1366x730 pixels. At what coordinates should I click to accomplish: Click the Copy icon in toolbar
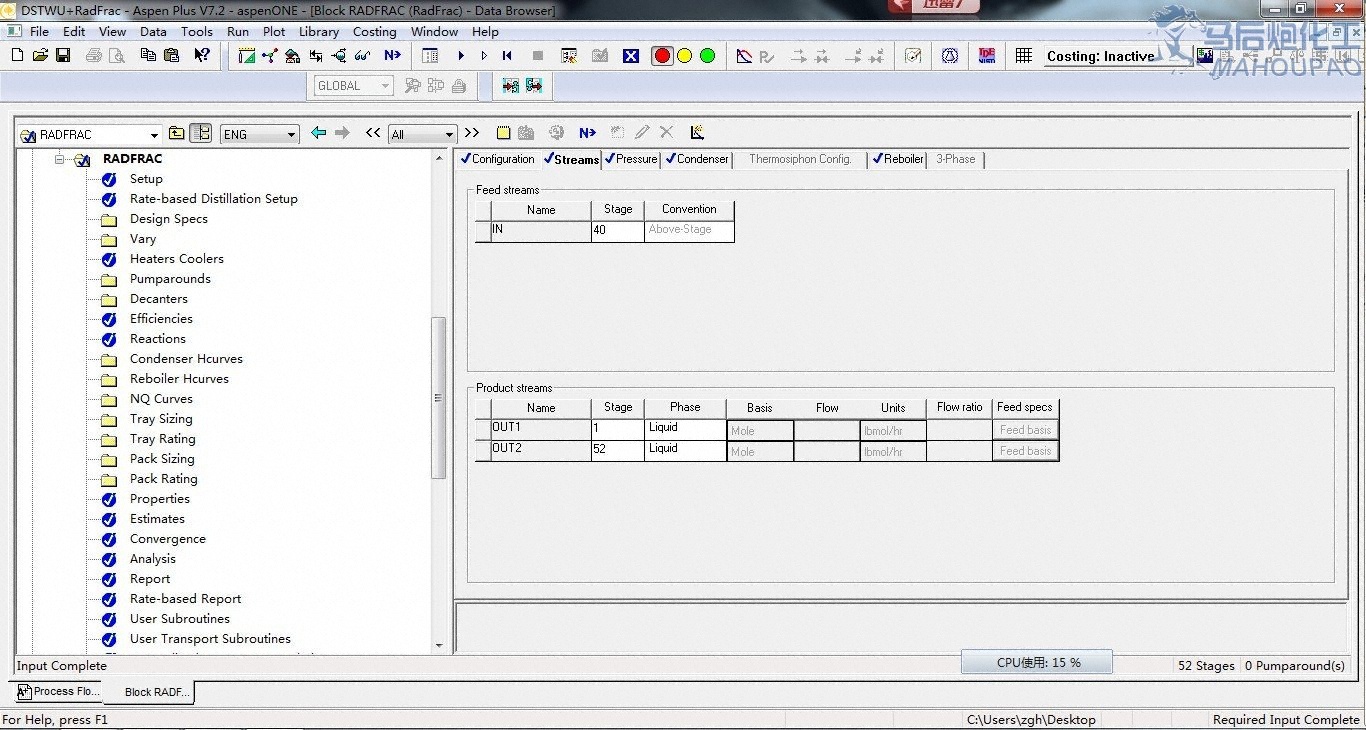148,56
